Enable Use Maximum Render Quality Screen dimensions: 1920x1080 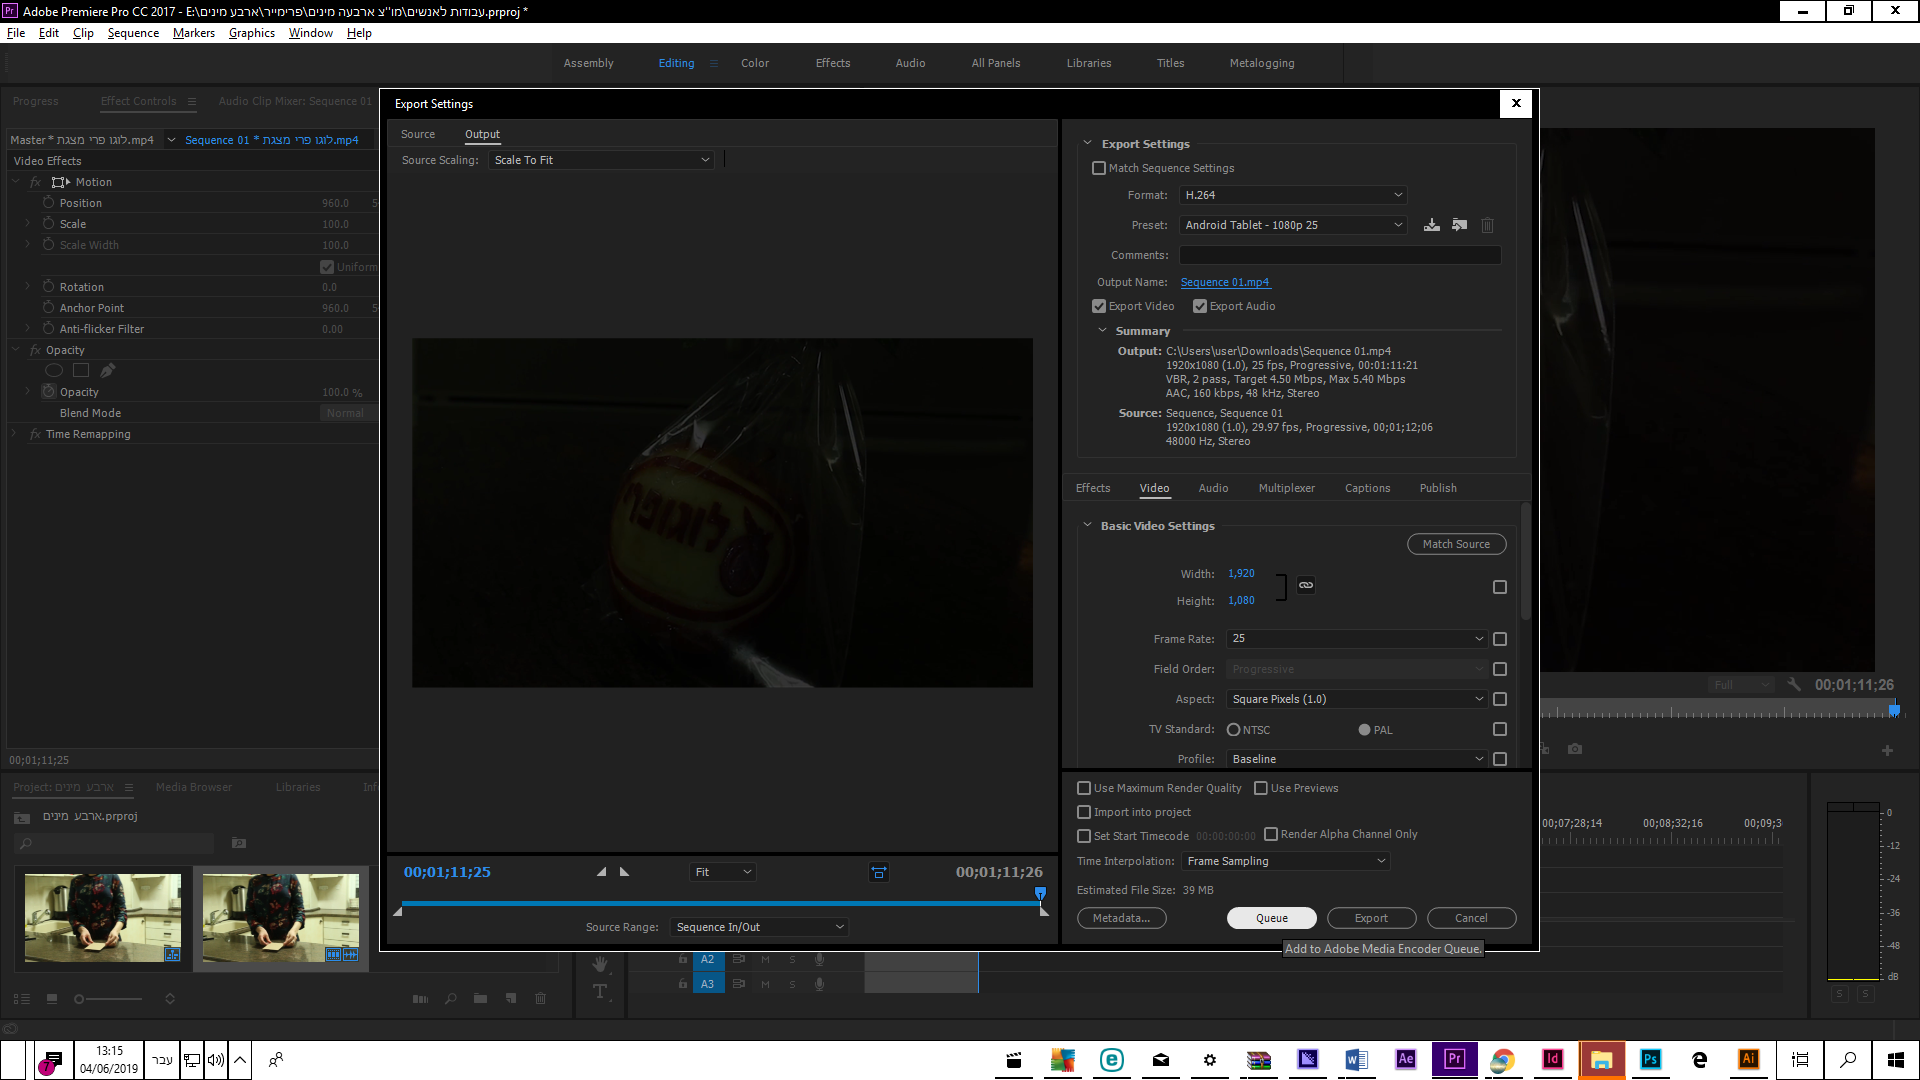click(x=1084, y=788)
